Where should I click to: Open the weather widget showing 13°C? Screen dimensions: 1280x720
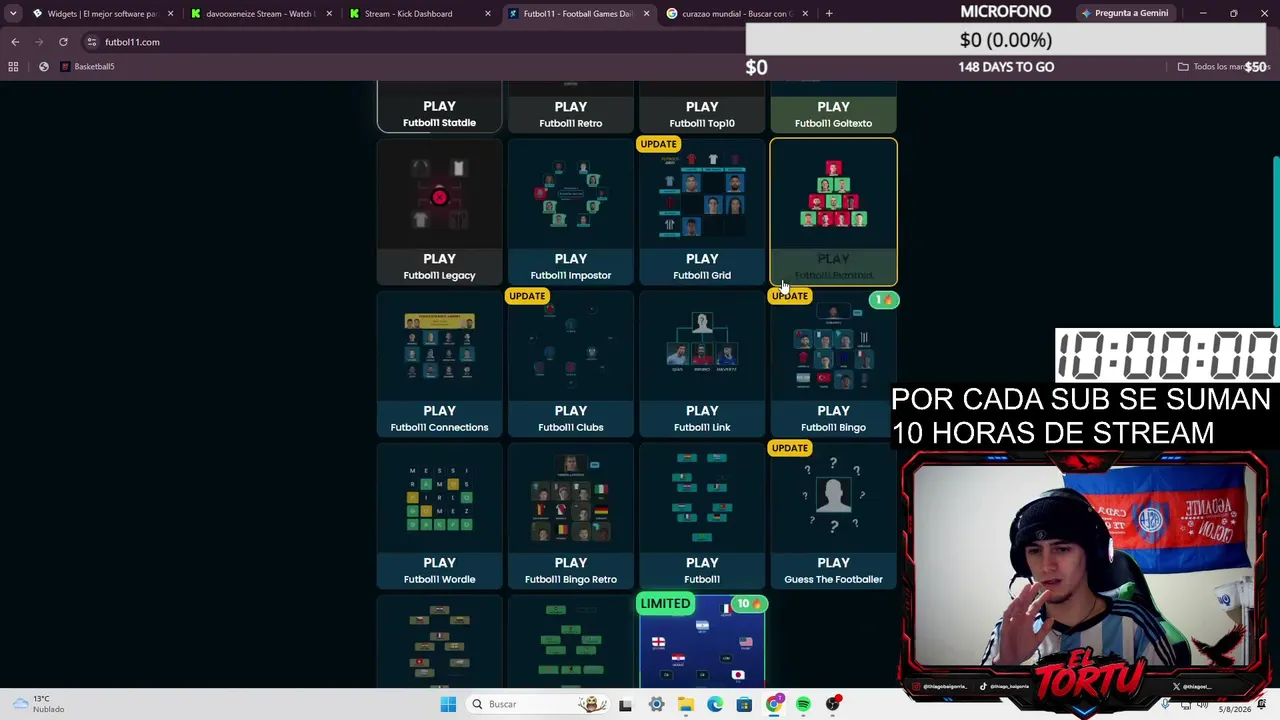[x=40, y=704]
